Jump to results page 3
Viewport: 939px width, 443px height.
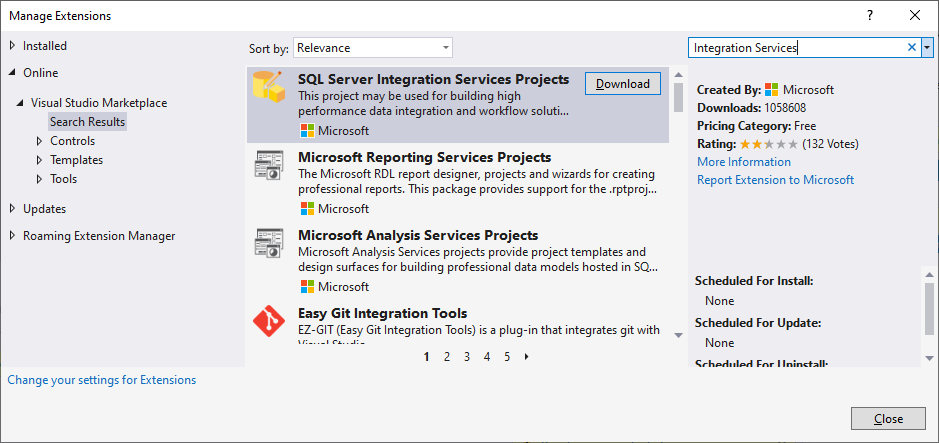coord(466,356)
